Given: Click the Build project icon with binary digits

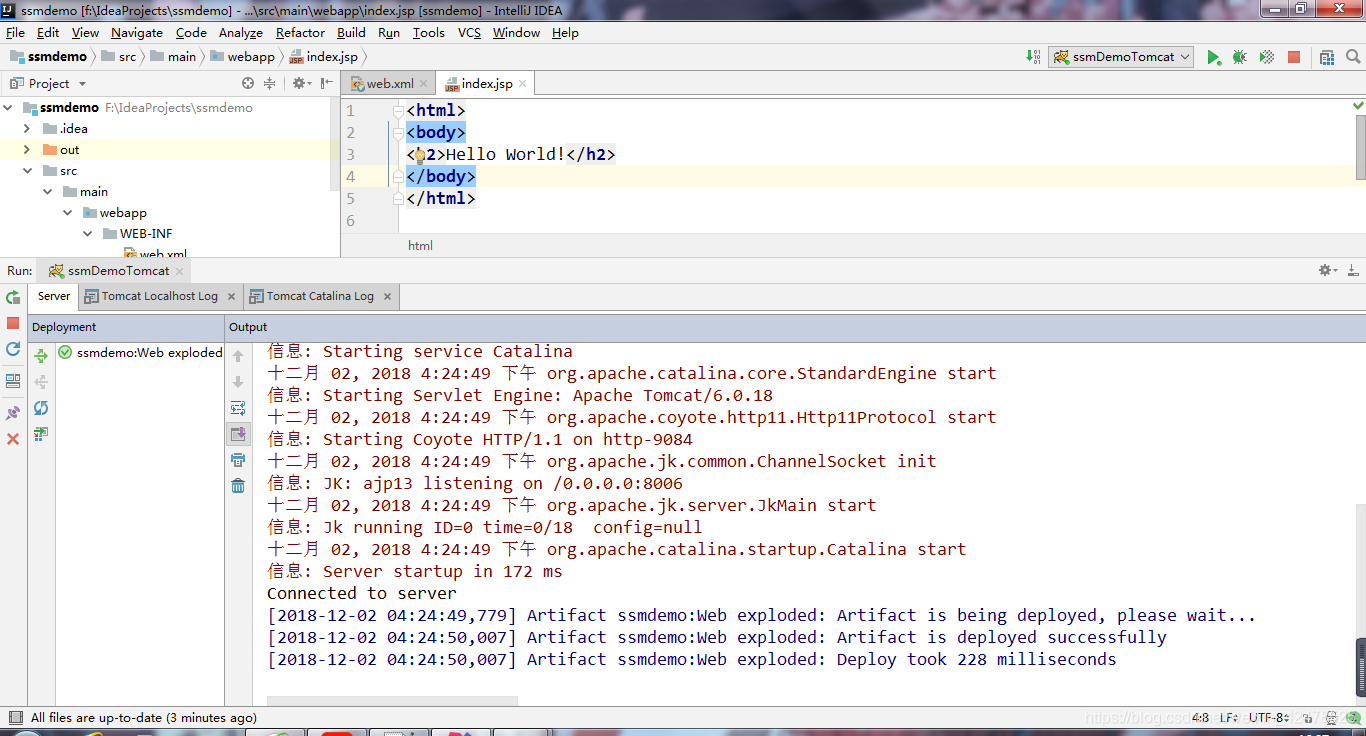Looking at the screenshot, I should pos(1033,57).
